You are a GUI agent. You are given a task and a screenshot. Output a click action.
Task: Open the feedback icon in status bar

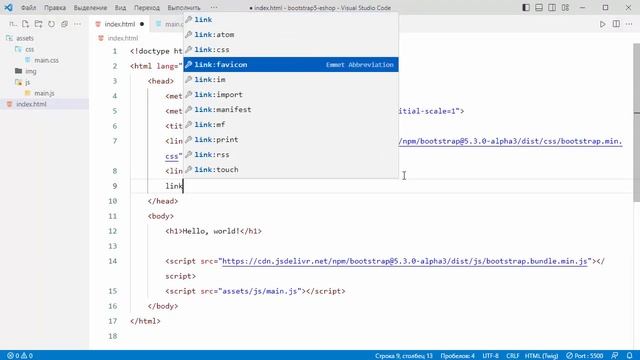tap(615, 356)
